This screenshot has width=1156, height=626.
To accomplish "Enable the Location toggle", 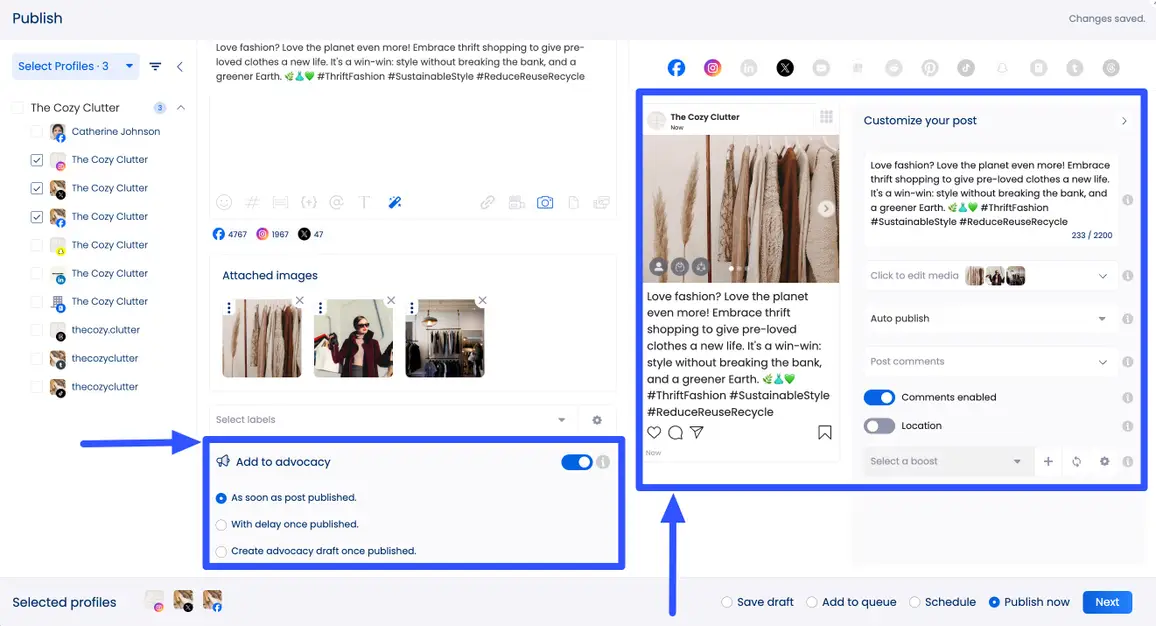I will click(879, 425).
